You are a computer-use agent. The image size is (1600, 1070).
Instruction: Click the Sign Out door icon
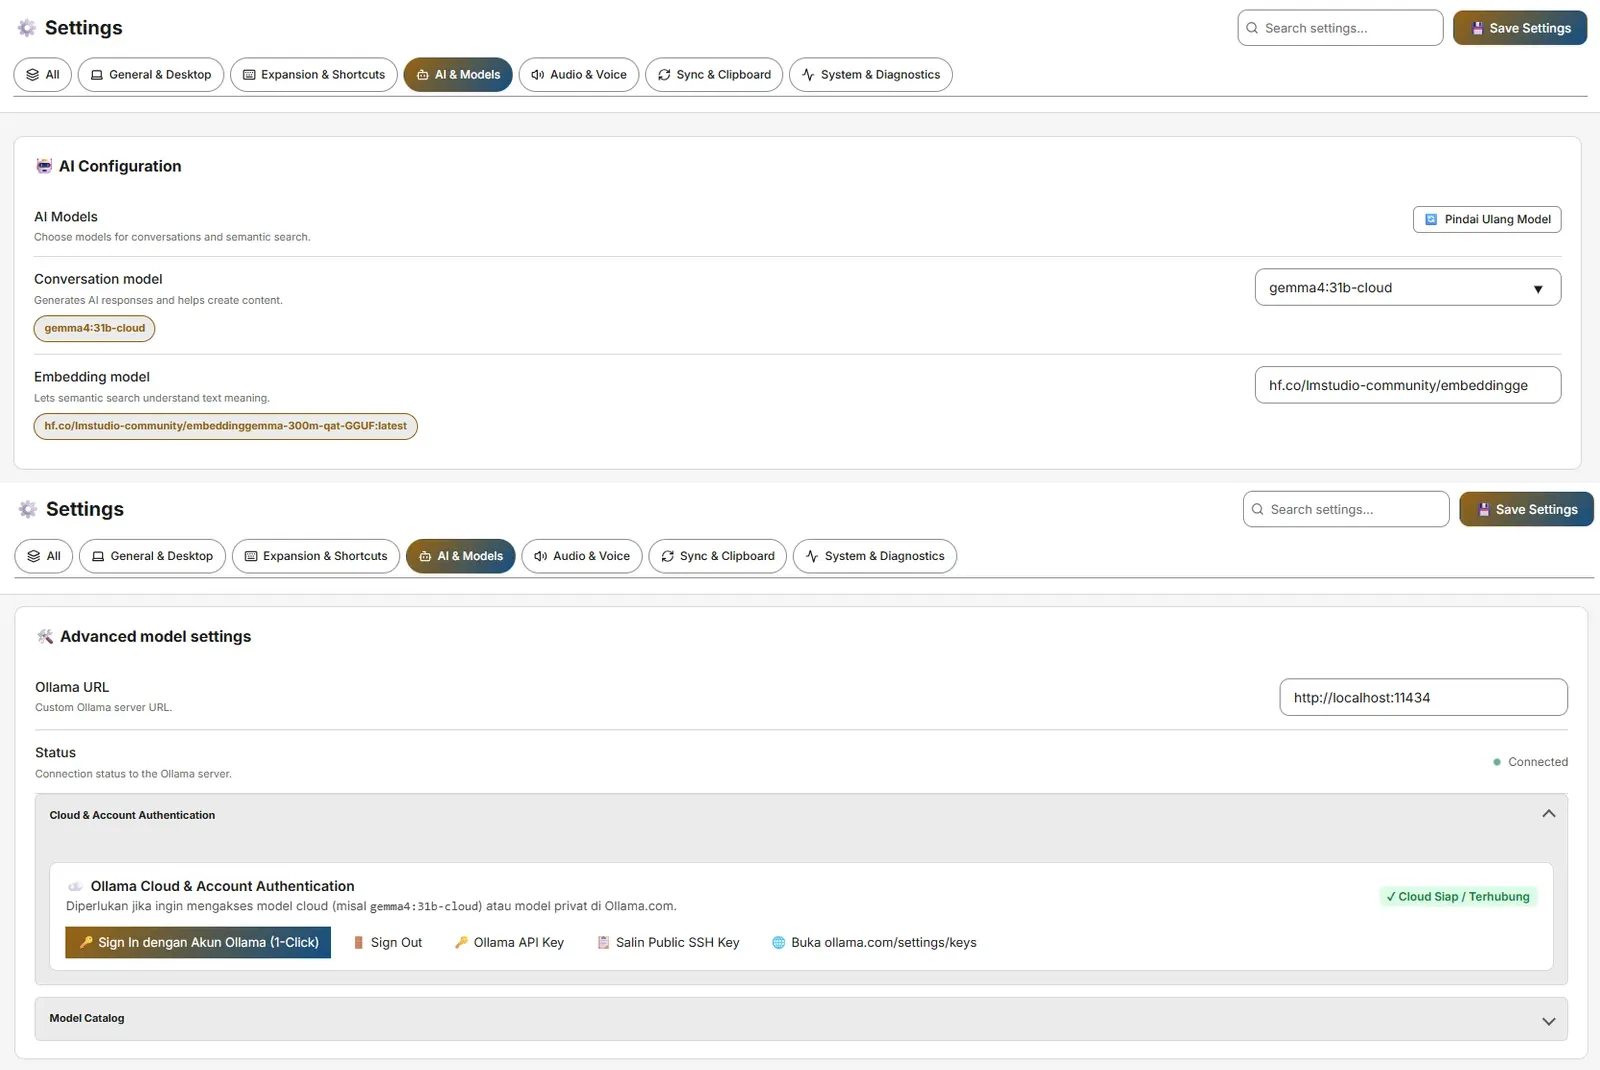point(358,942)
